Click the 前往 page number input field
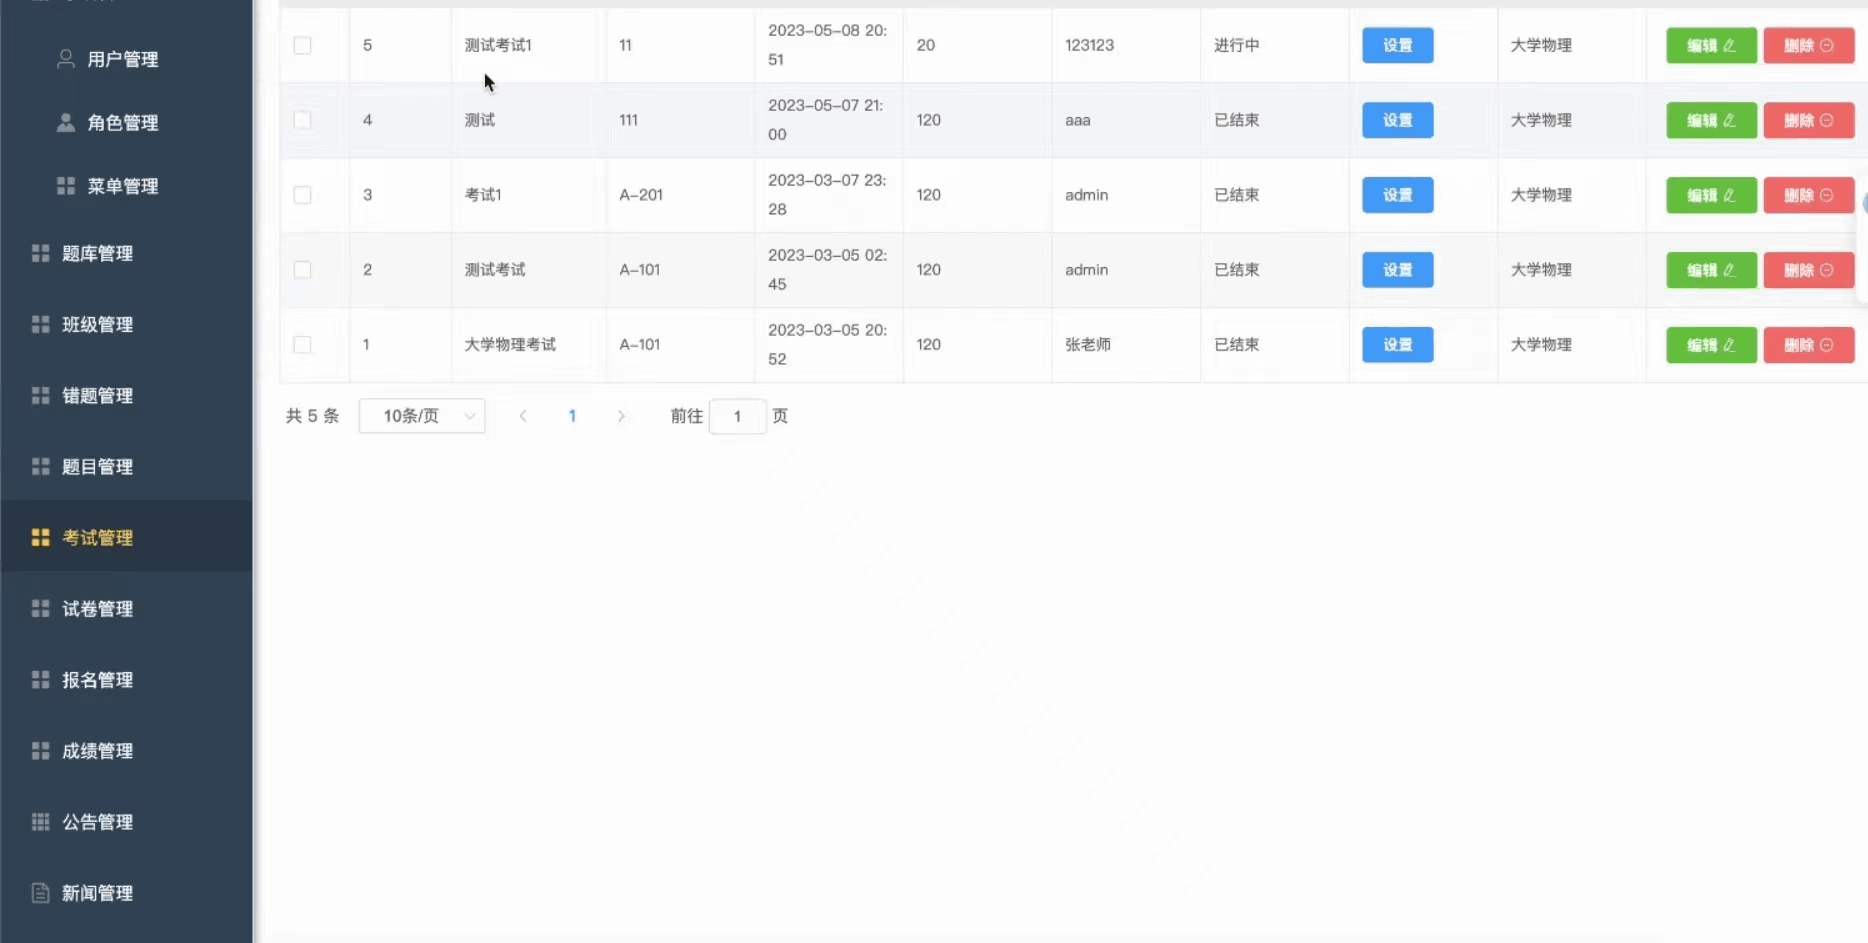Screen dimensions: 1868x943 pyautogui.click(x=738, y=416)
